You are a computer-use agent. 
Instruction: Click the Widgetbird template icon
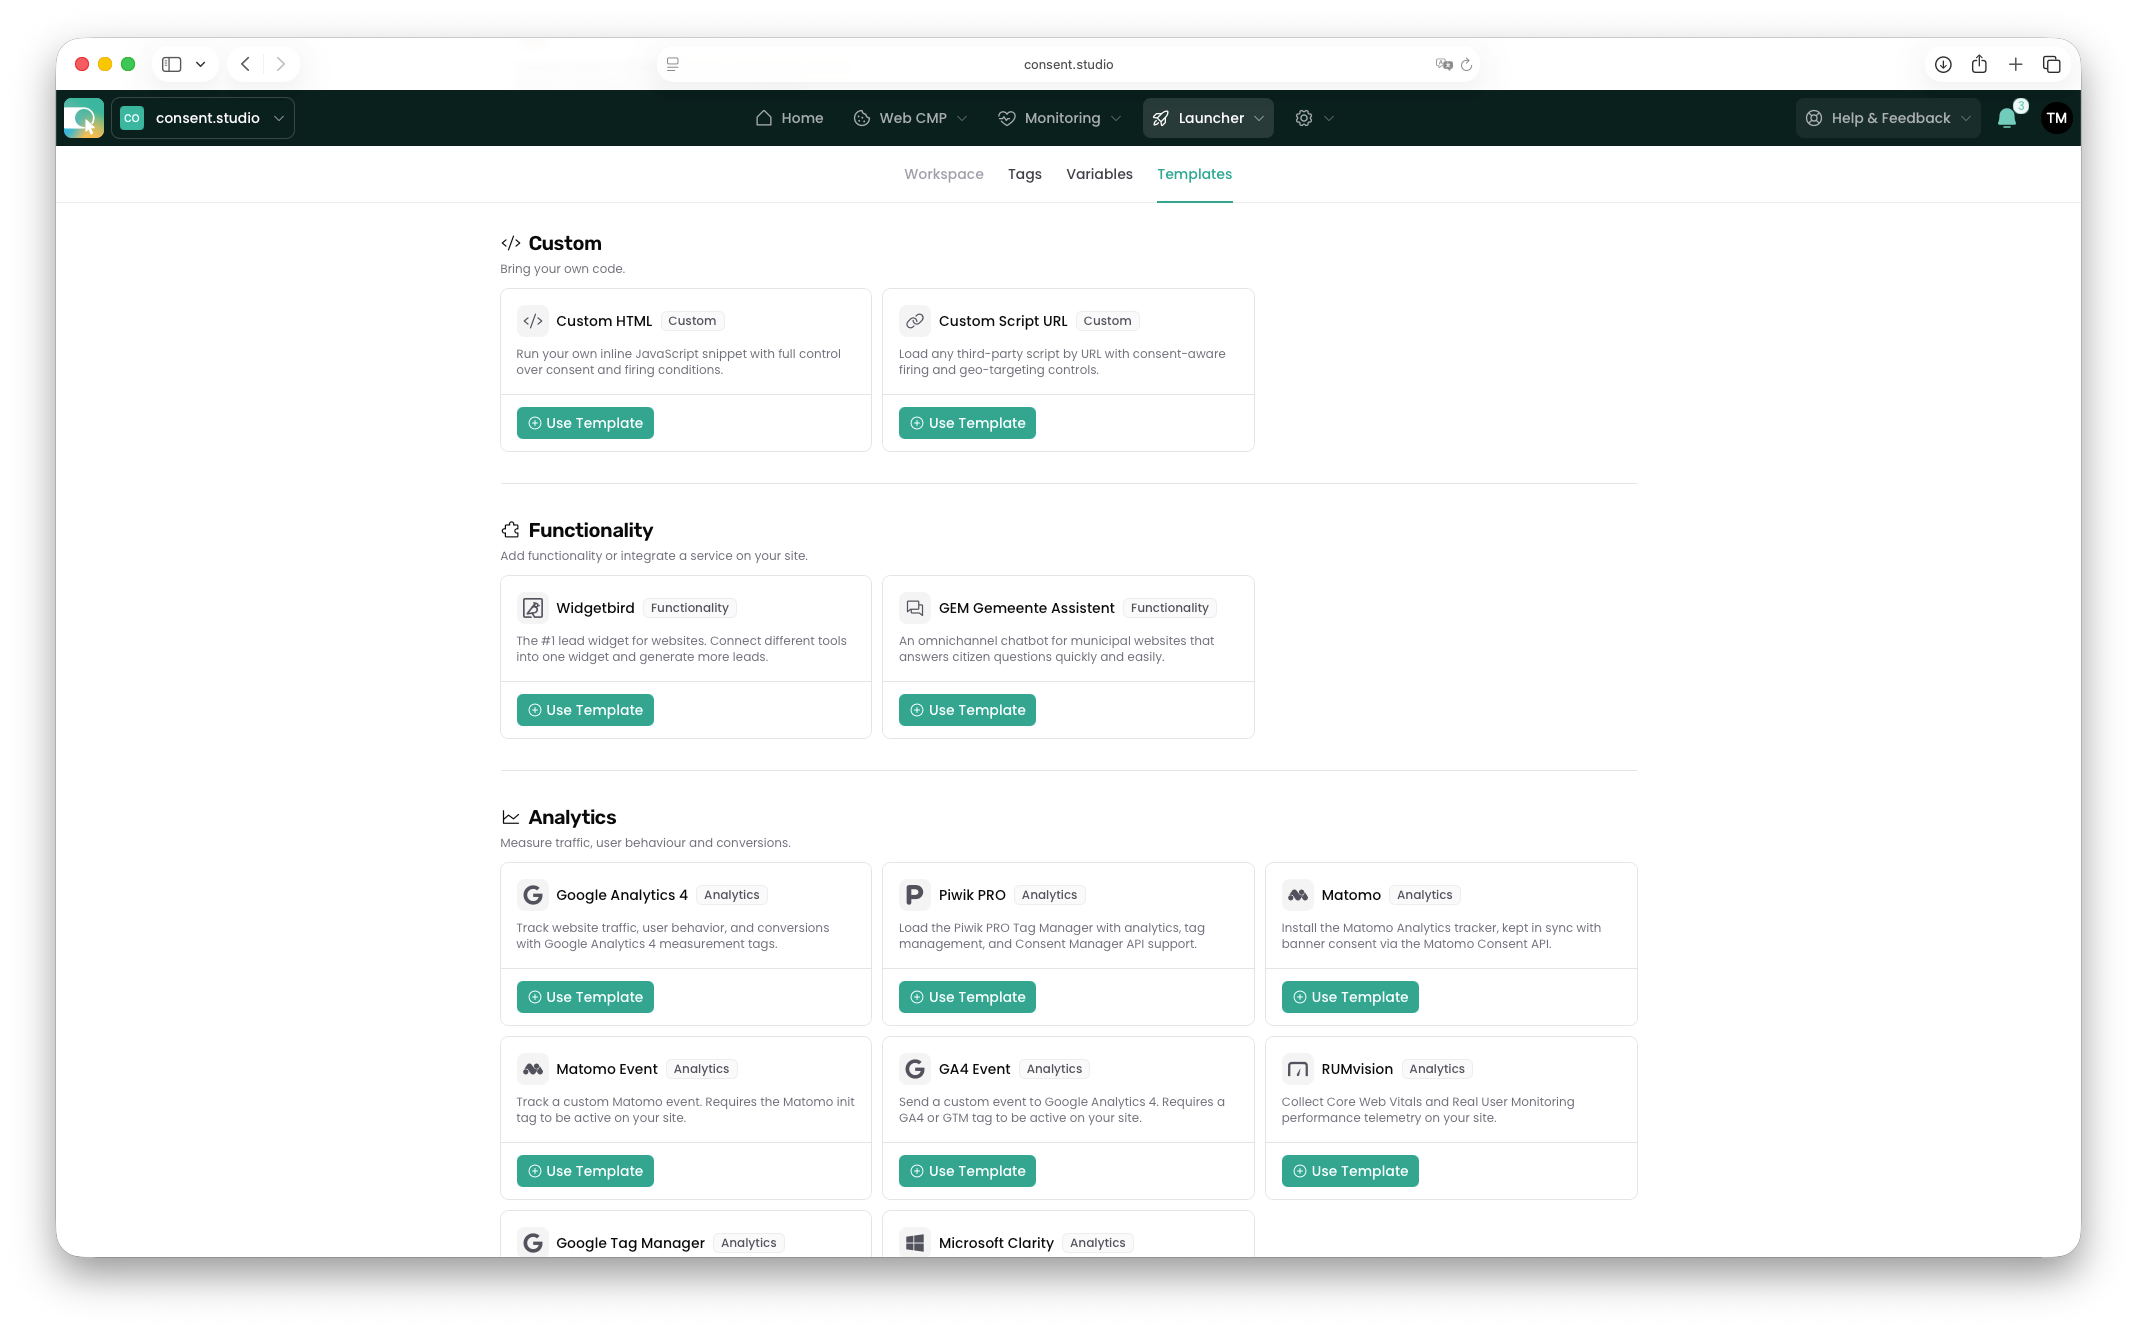click(x=533, y=608)
